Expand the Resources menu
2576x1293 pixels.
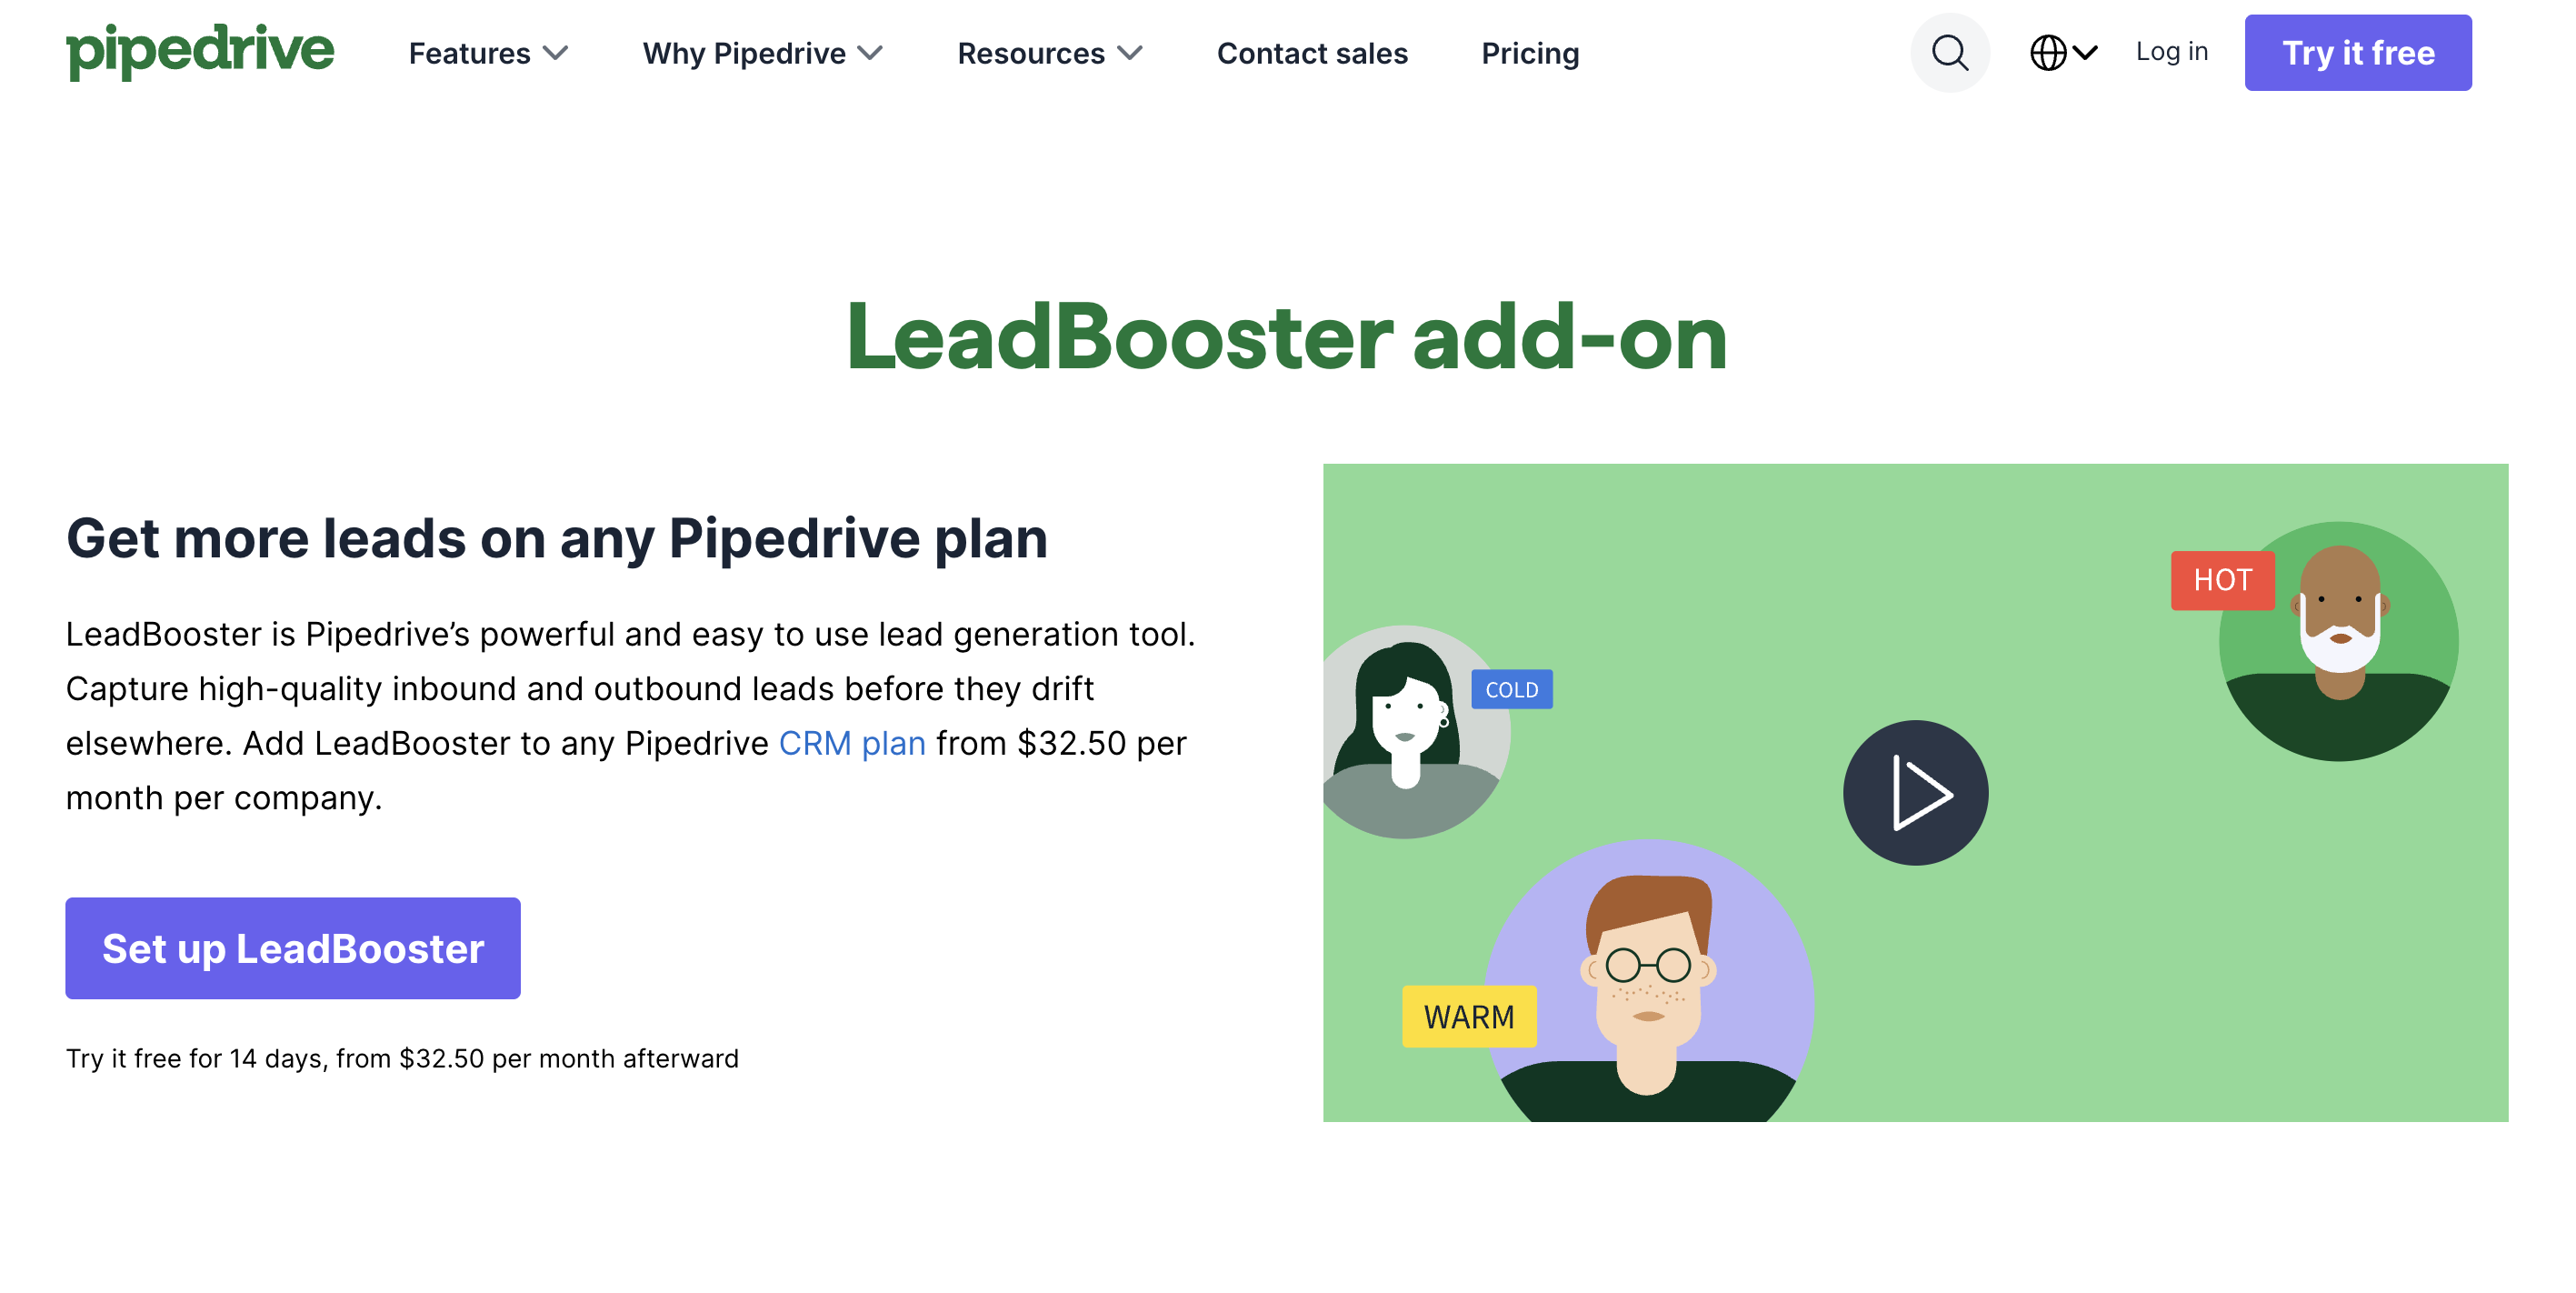pos(1049,53)
